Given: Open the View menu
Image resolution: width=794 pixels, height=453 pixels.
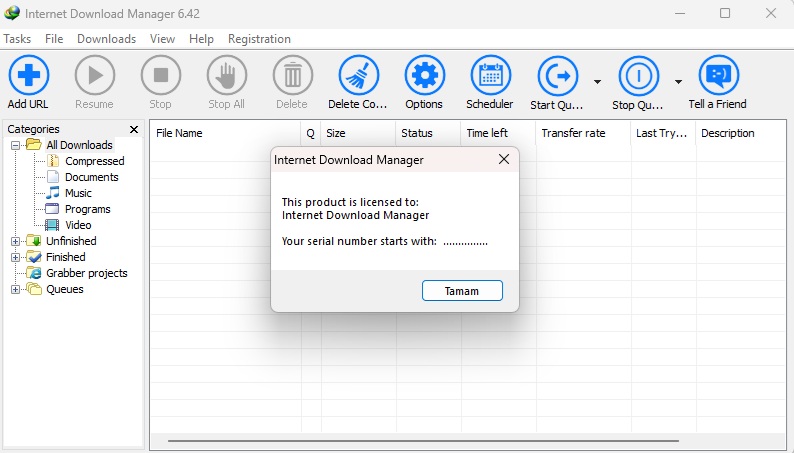Looking at the screenshot, I should tap(163, 39).
